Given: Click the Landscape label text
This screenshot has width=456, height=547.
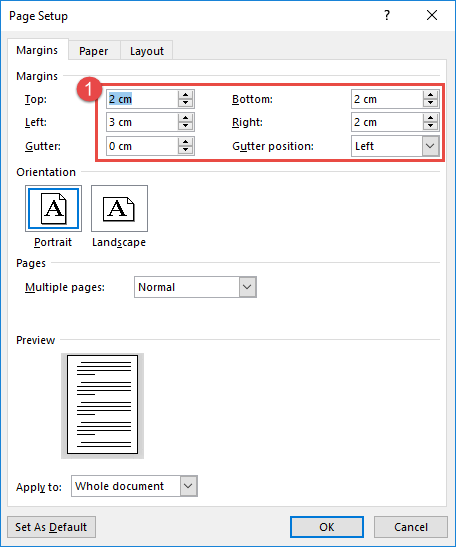Looking at the screenshot, I should [x=119, y=242].
